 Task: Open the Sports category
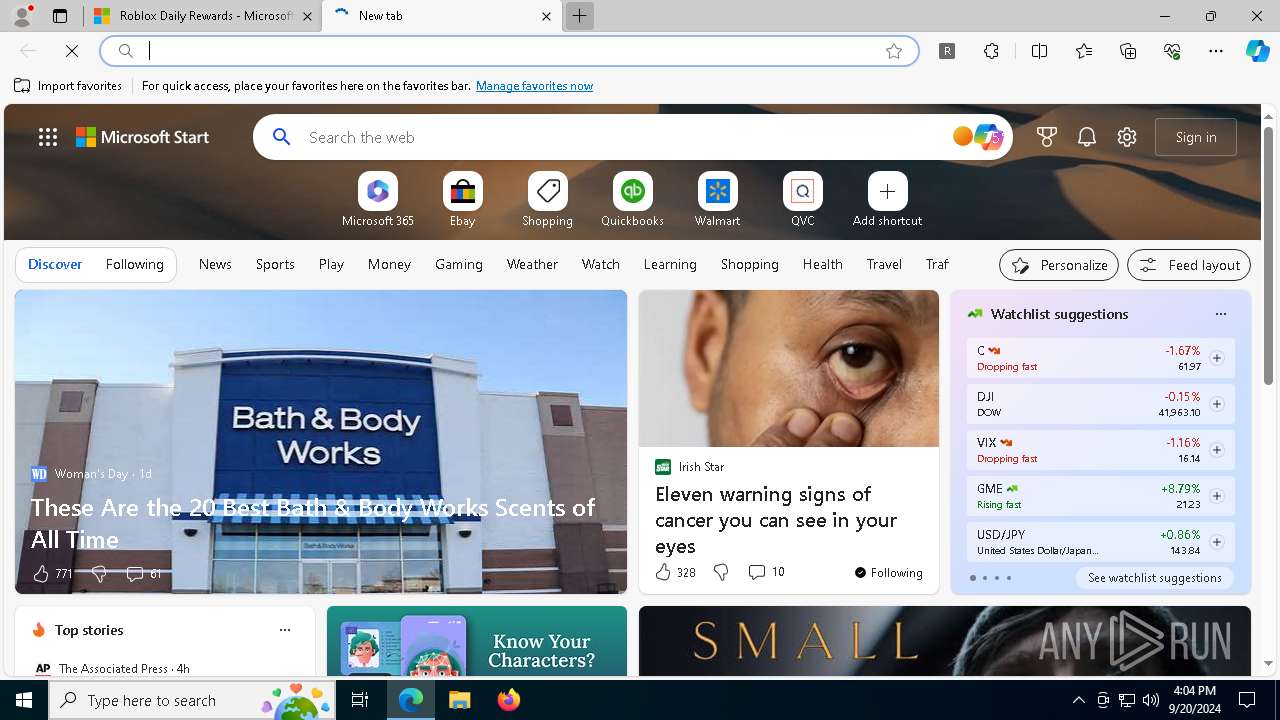click(275, 264)
